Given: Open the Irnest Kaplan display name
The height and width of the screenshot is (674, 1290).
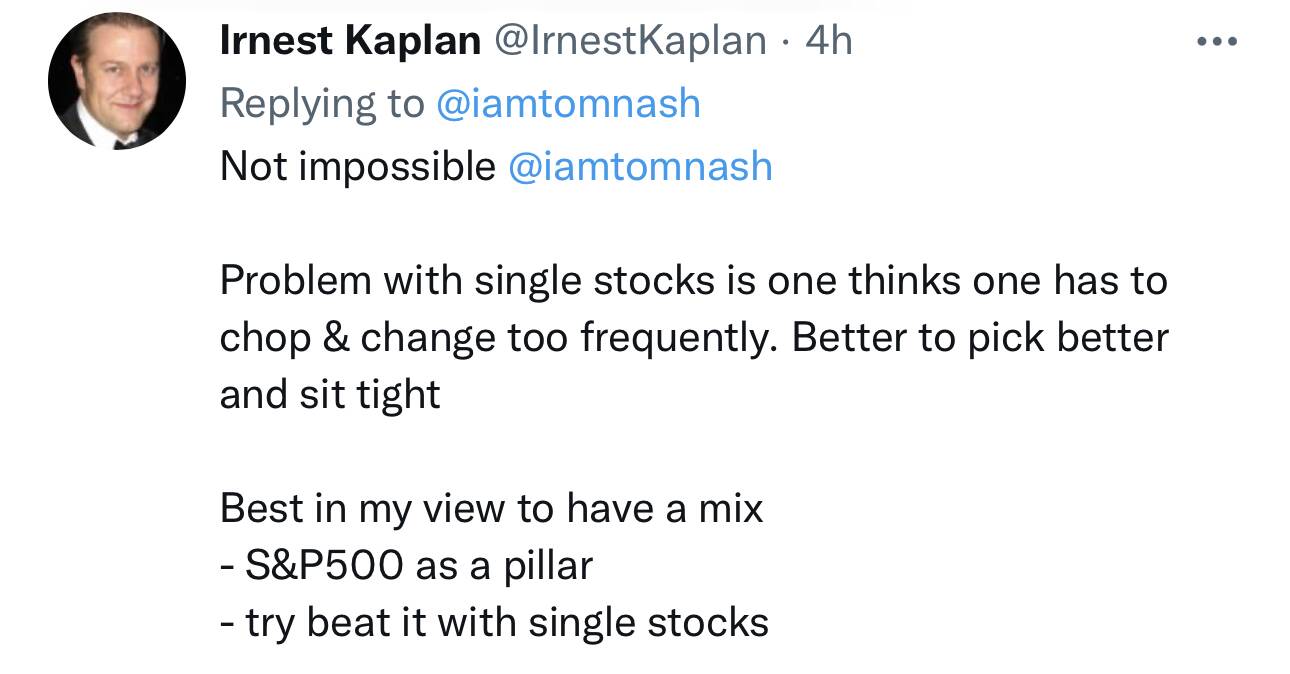Looking at the screenshot, I should [x=349, y=41].
